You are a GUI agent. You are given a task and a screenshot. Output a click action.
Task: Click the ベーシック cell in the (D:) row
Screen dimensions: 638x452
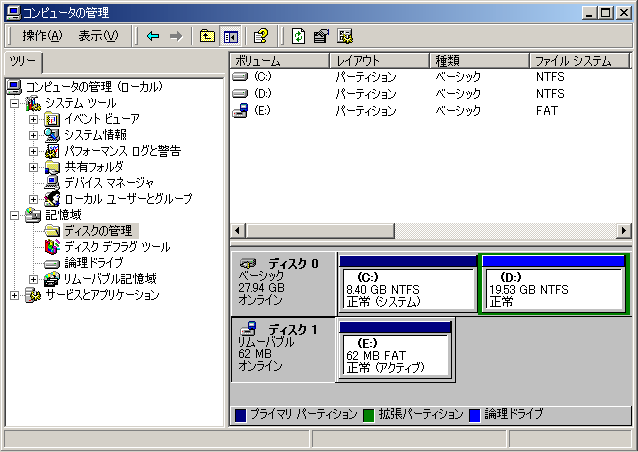pos(458,94)
